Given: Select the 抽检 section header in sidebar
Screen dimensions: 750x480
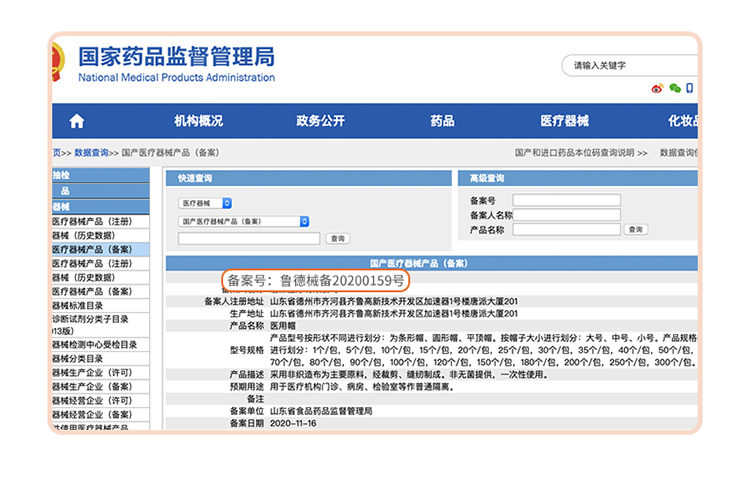Looking at the screenshot, I should click(100, 175).
